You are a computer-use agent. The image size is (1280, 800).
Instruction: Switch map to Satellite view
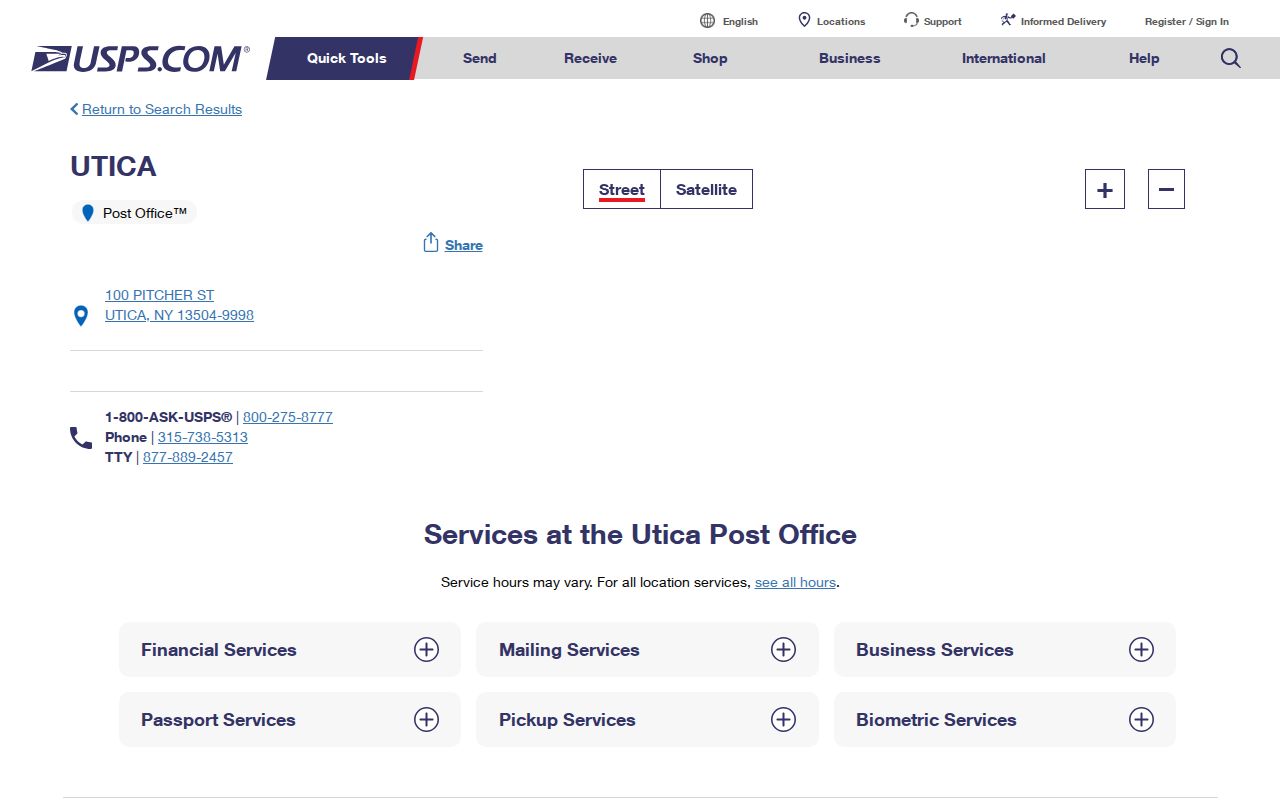706,189
